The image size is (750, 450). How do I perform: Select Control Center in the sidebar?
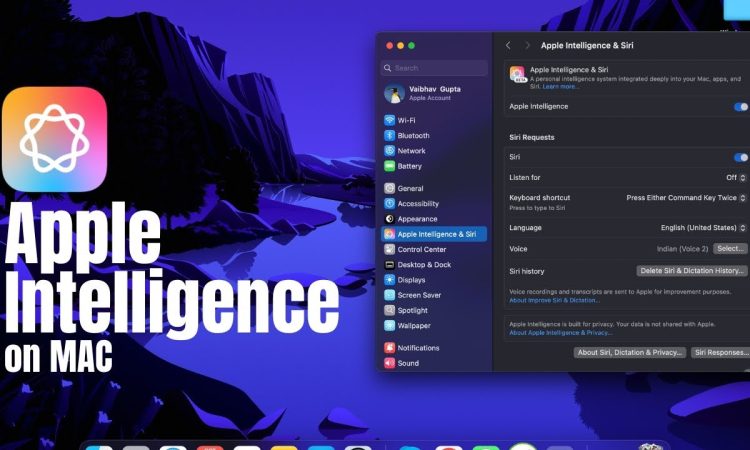coord(422,250)
